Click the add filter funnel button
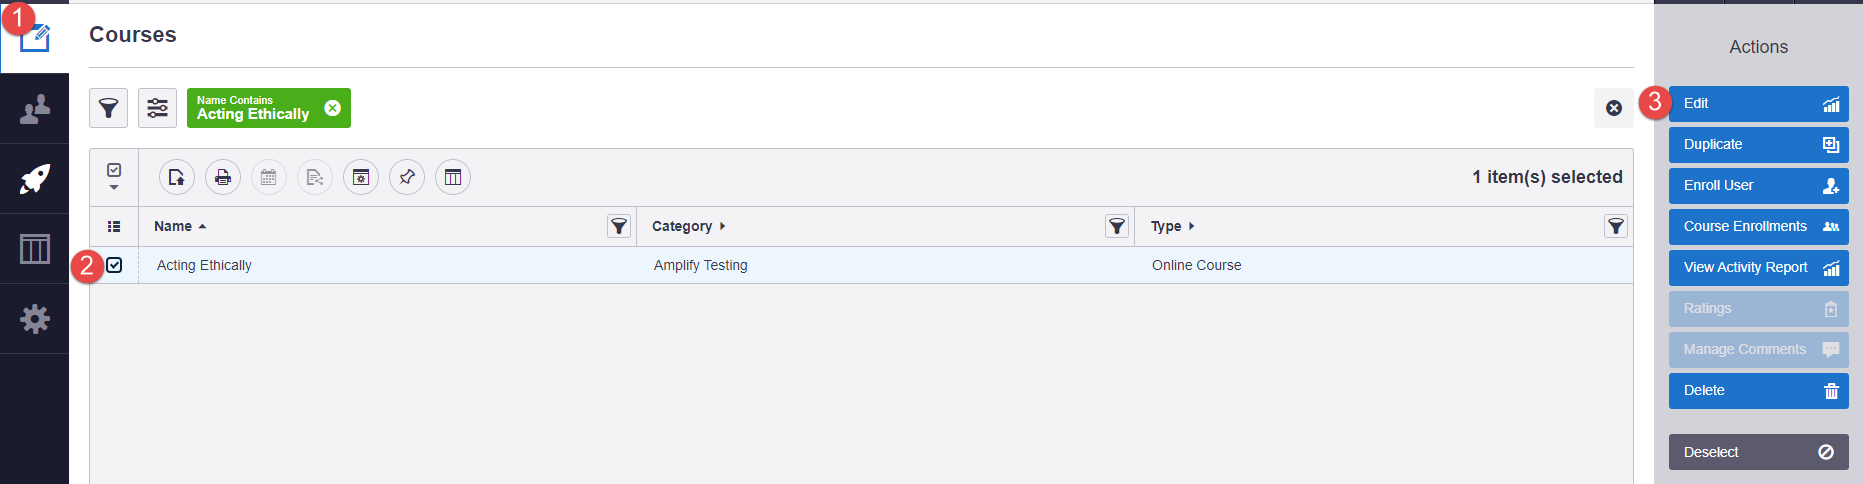 108,108
